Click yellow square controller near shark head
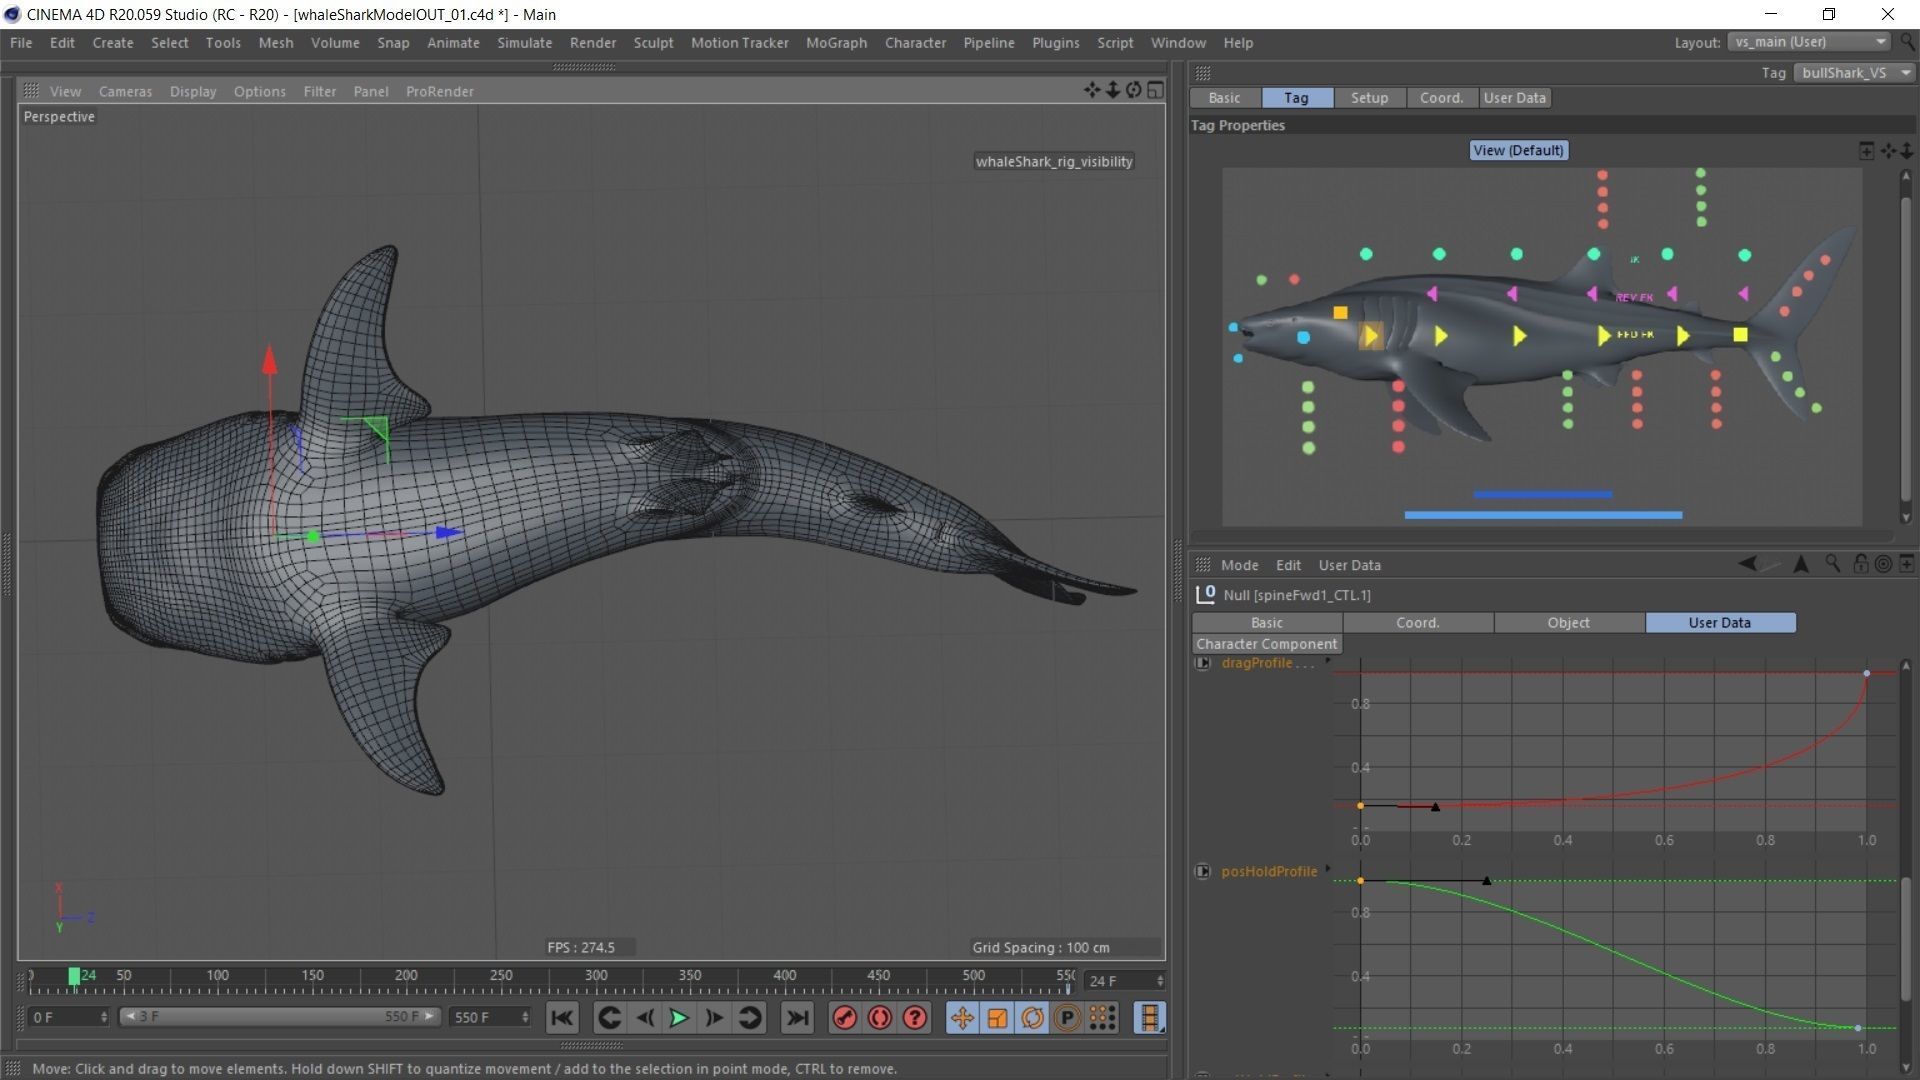 [x=1340, y=313]
